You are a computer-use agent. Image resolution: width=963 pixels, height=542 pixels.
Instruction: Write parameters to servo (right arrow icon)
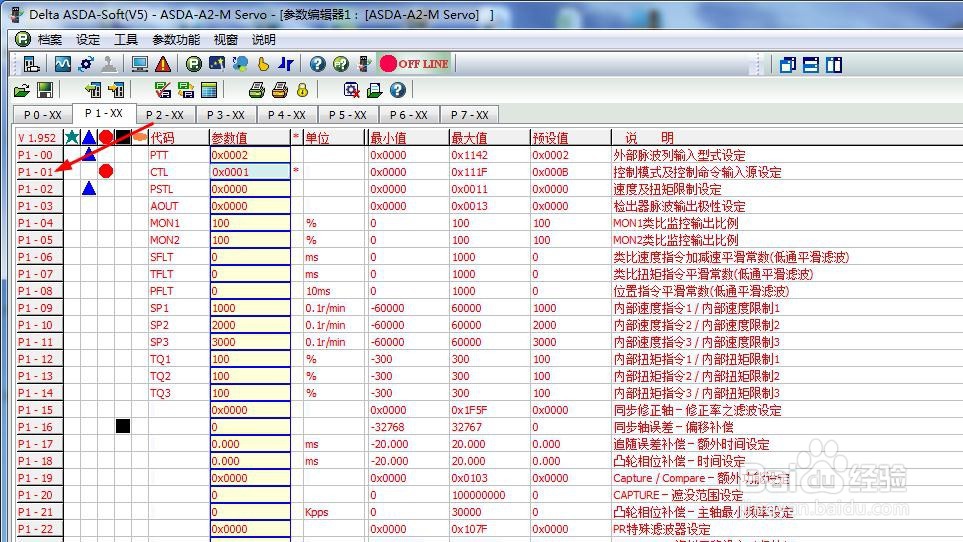116,91
